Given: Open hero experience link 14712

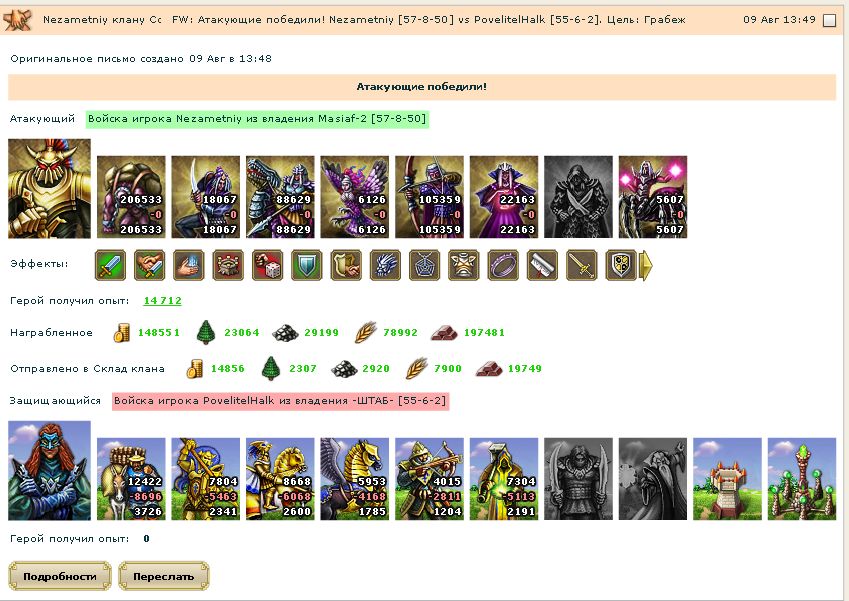Looking at the screenshot, I should 162,301.
